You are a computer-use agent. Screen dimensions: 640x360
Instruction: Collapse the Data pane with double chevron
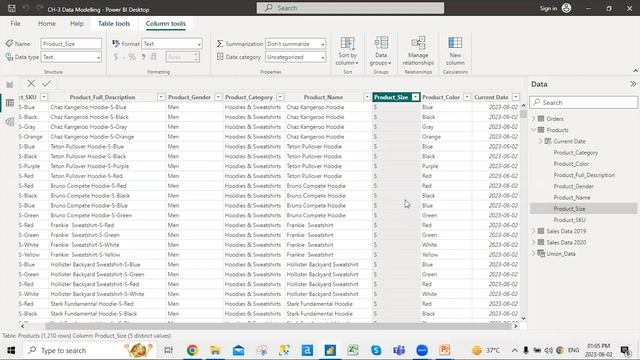(633, 84)
